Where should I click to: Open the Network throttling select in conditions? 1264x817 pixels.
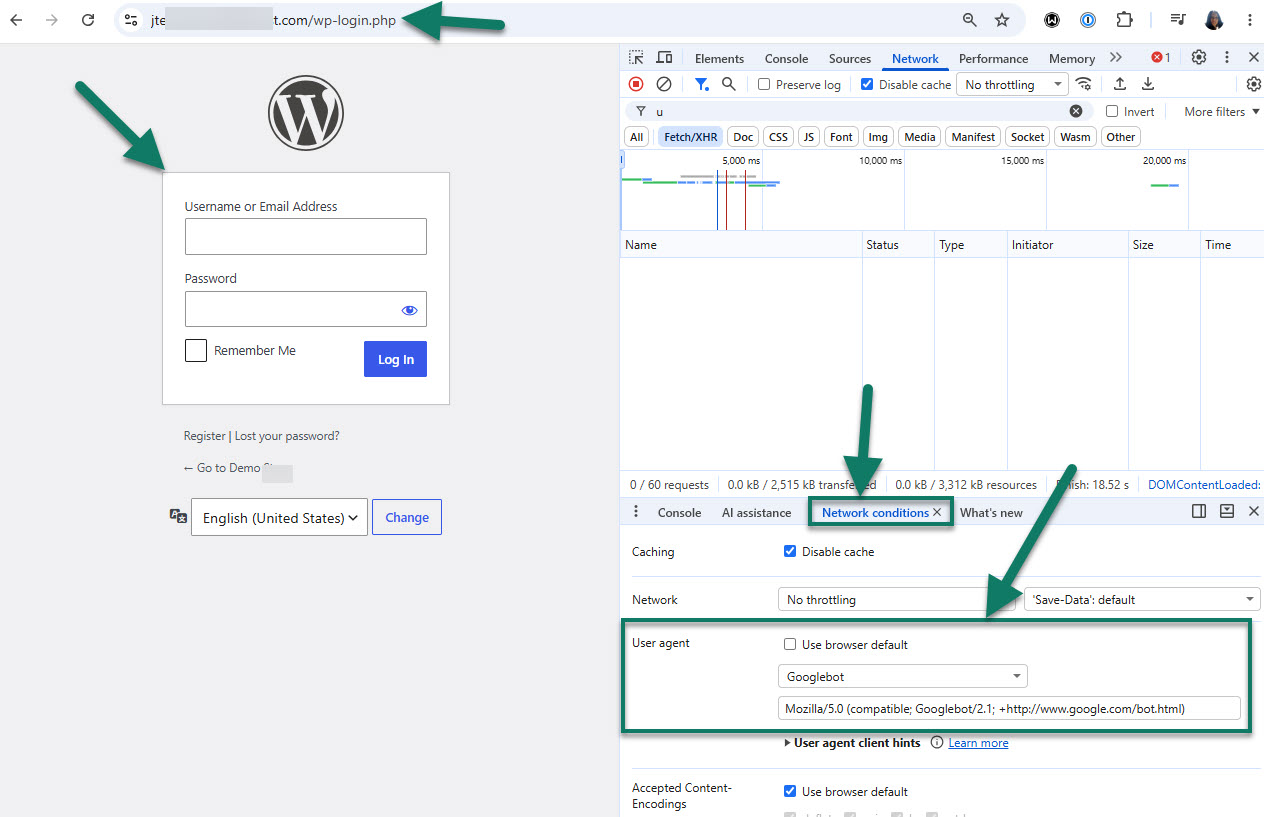(x=897, y=599)
